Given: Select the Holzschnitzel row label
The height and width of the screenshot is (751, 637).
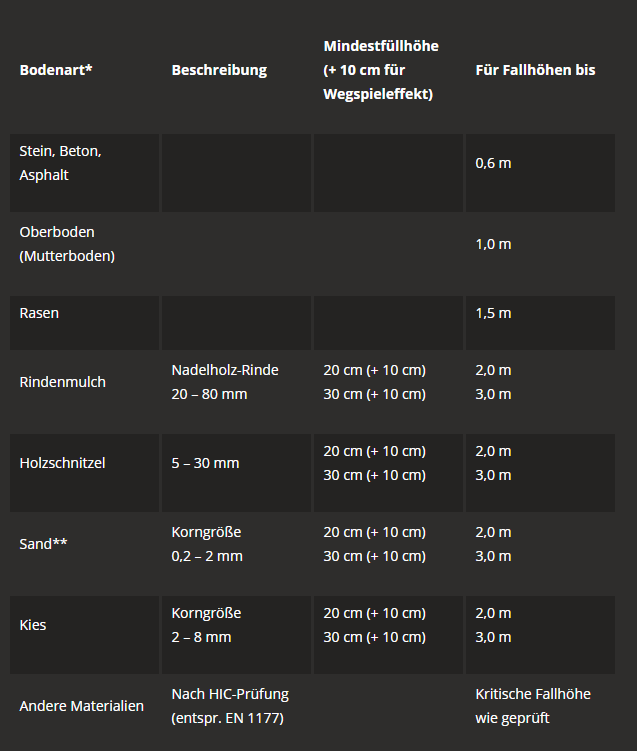Looking at the screenshot, I should 62,463.
